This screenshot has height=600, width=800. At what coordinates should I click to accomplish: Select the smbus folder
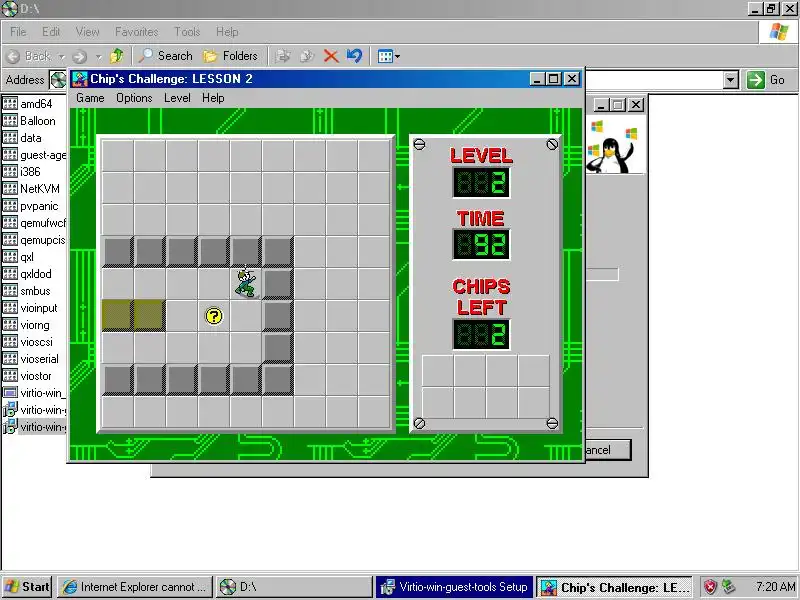(x=27, y=291)
